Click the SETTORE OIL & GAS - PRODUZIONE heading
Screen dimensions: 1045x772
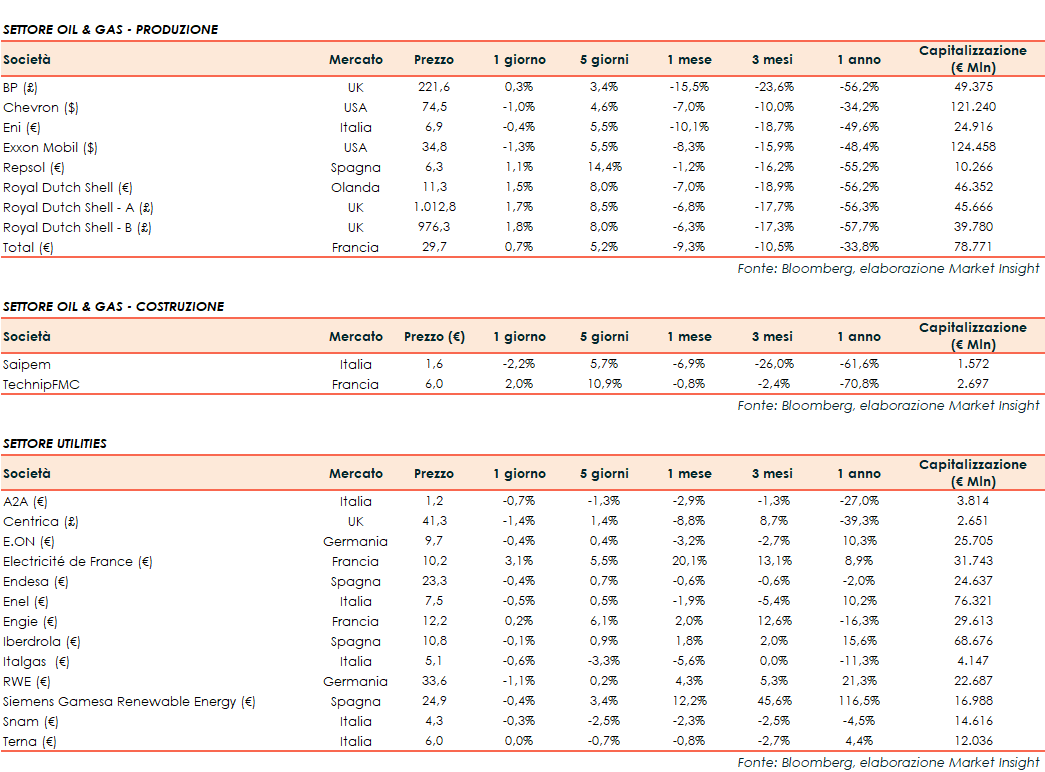pos(110,30)
